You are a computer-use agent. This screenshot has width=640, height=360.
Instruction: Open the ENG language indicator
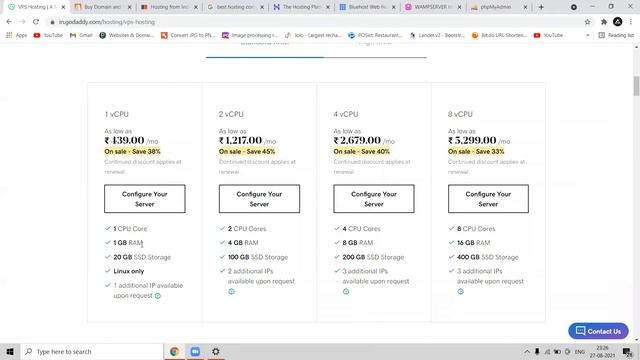coord(580,351)
